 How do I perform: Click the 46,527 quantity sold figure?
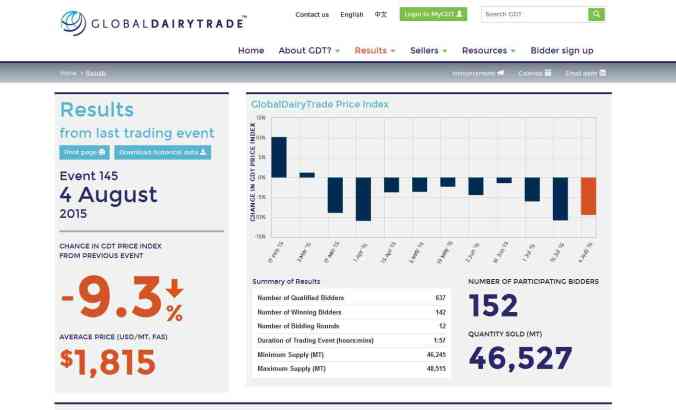click(520, 359)
